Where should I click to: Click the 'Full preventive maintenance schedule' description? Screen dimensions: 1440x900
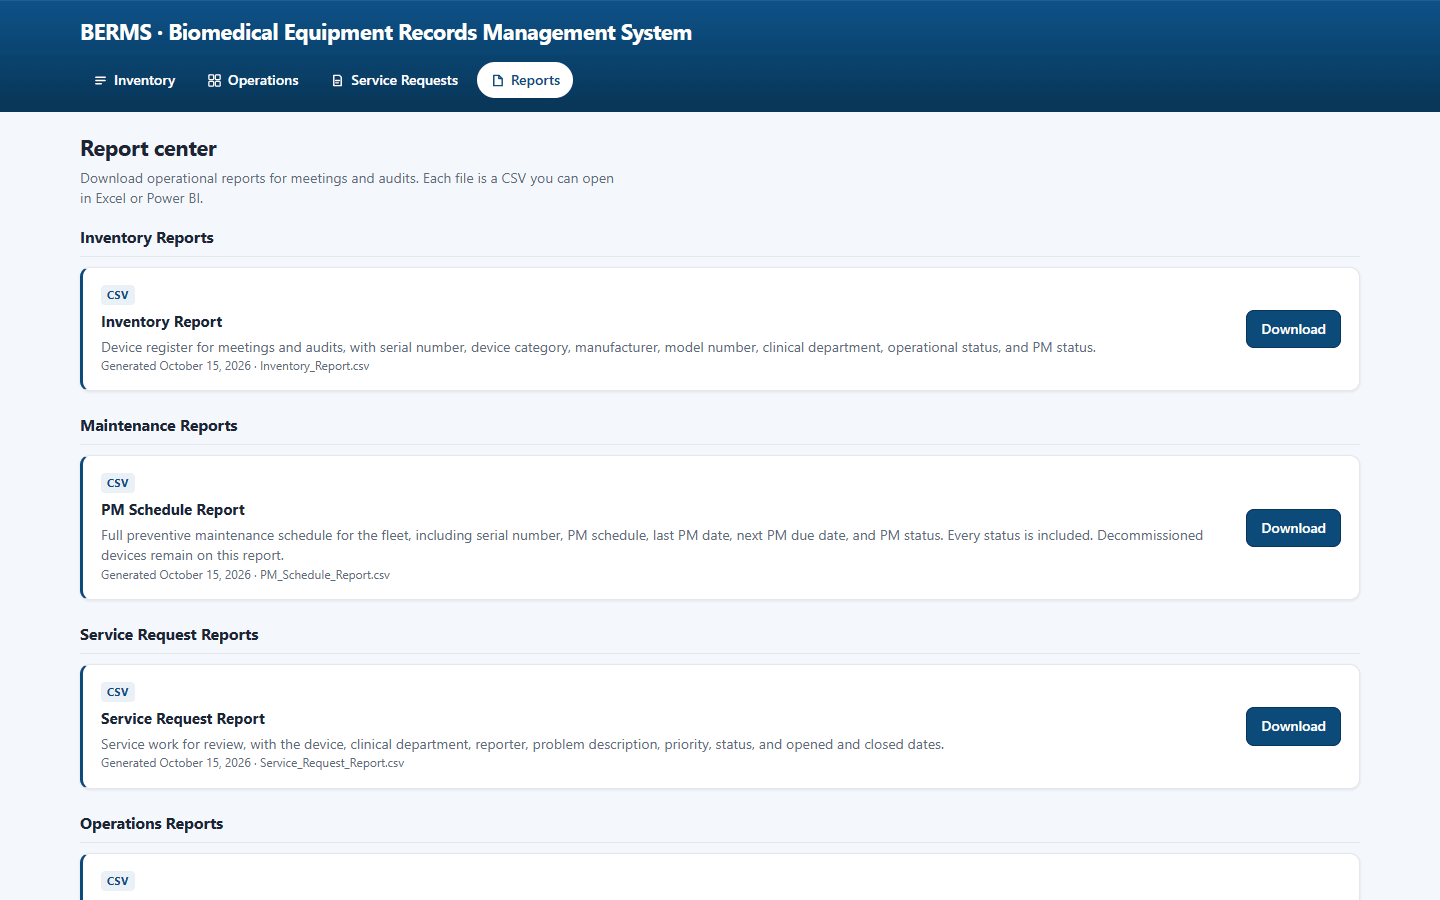point(652,545)
